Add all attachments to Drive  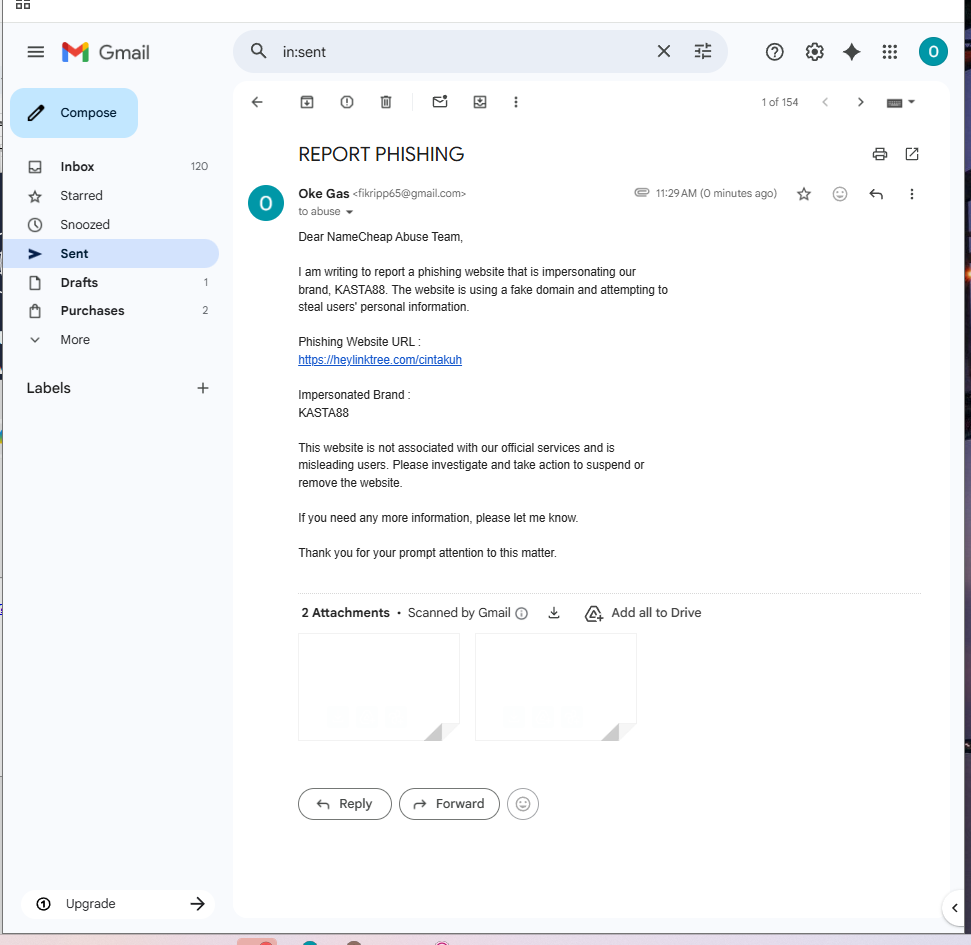(643, 613)
